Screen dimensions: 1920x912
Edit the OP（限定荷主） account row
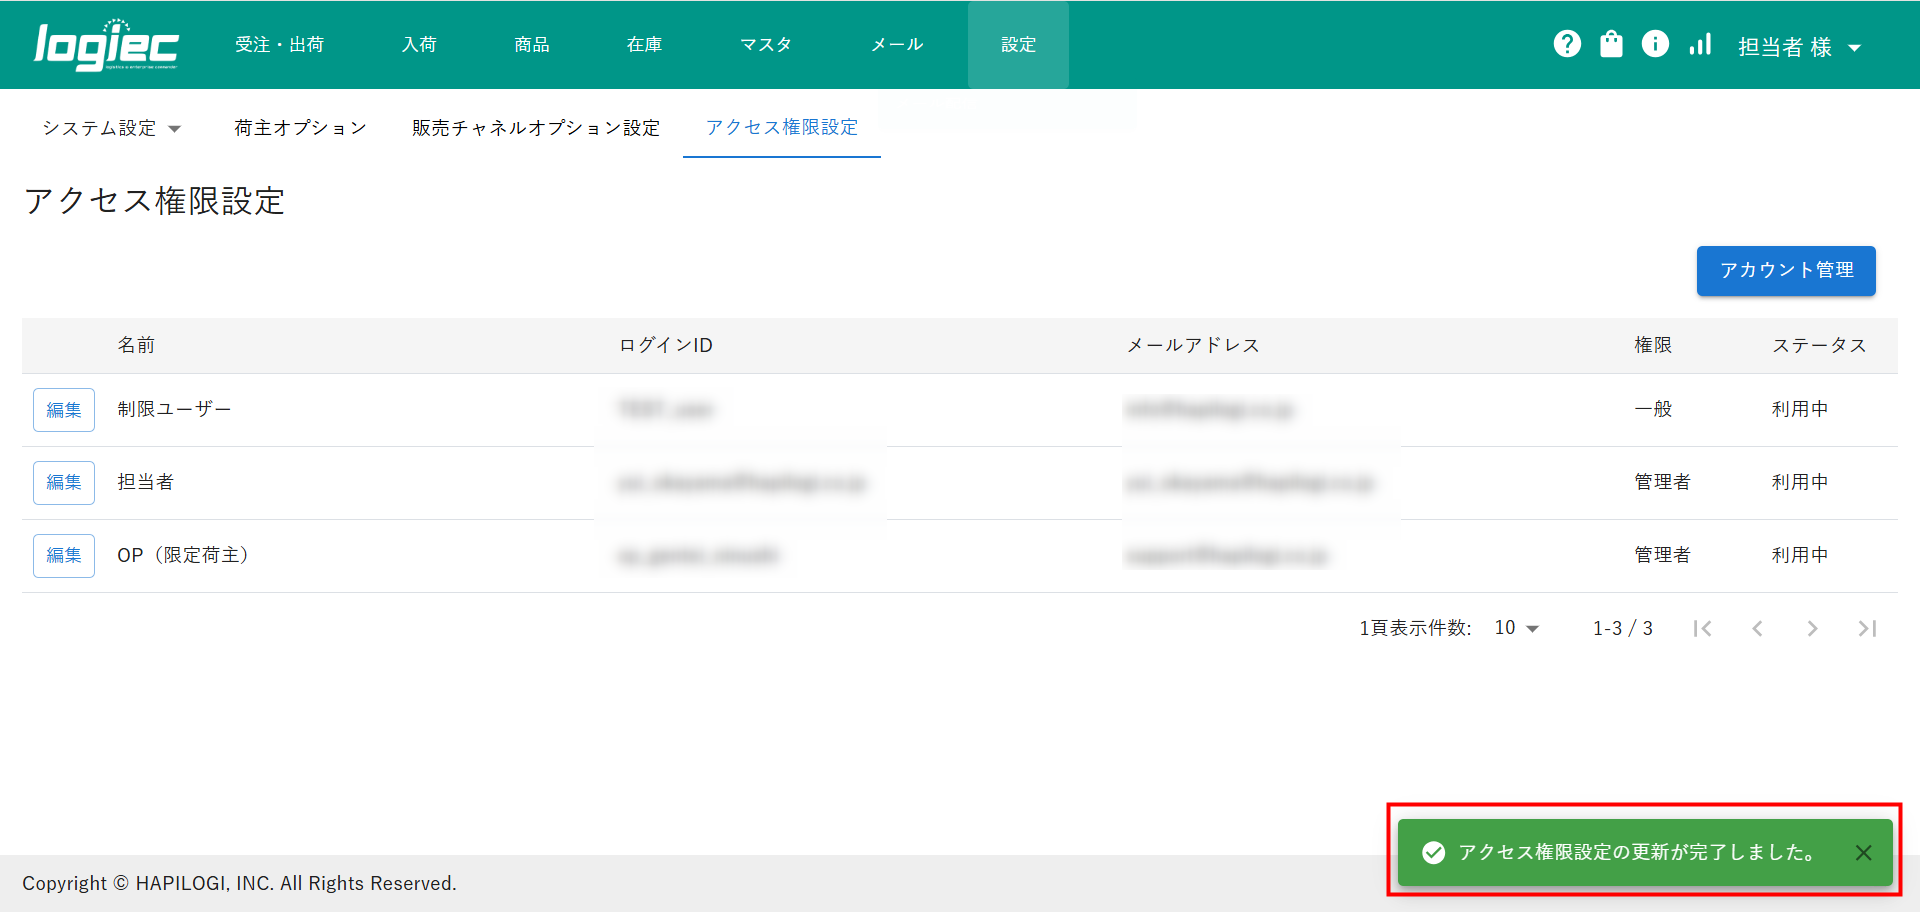pos(64,556)
